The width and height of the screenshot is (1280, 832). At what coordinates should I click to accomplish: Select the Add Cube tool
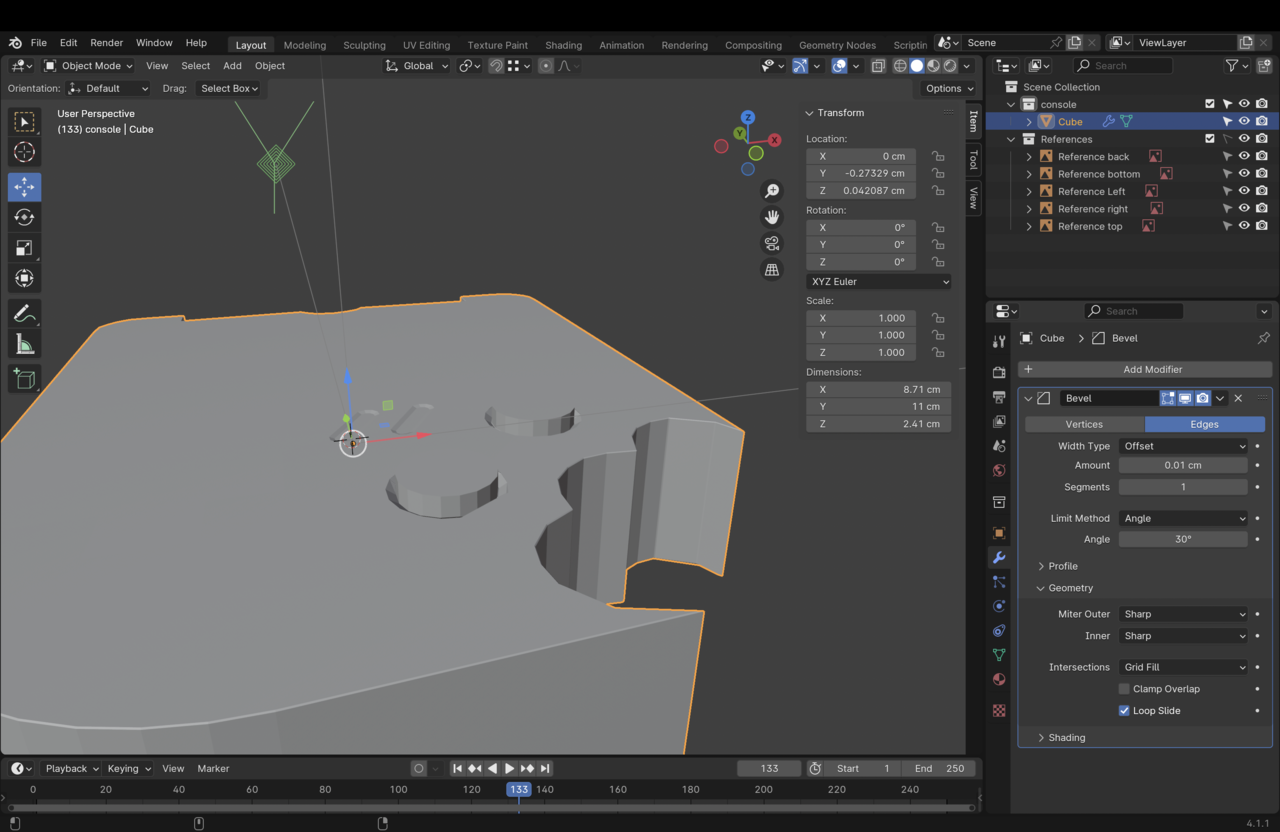click(x=25, y=379)
